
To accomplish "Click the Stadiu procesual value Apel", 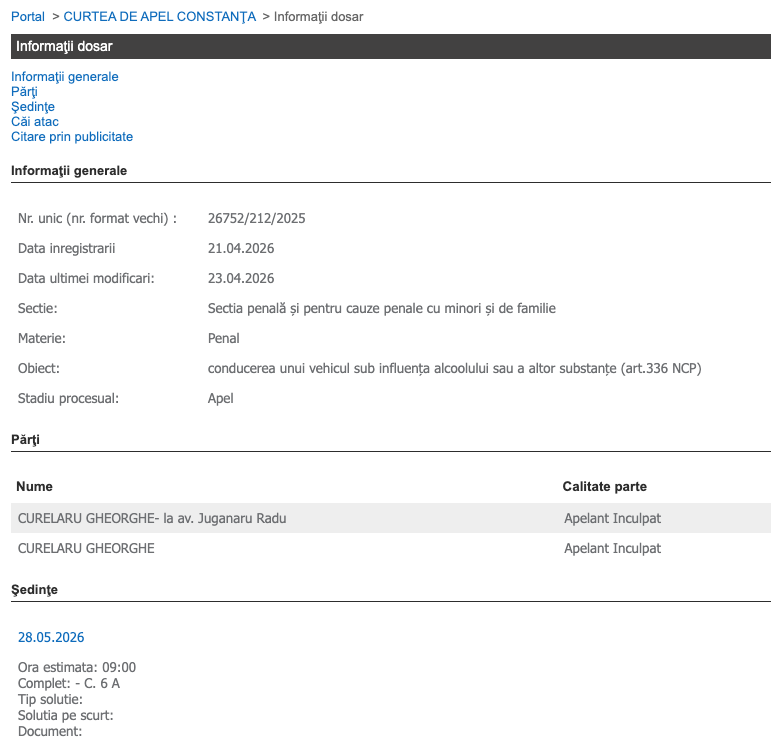I will pyautogui.click(x=220, y=398).
